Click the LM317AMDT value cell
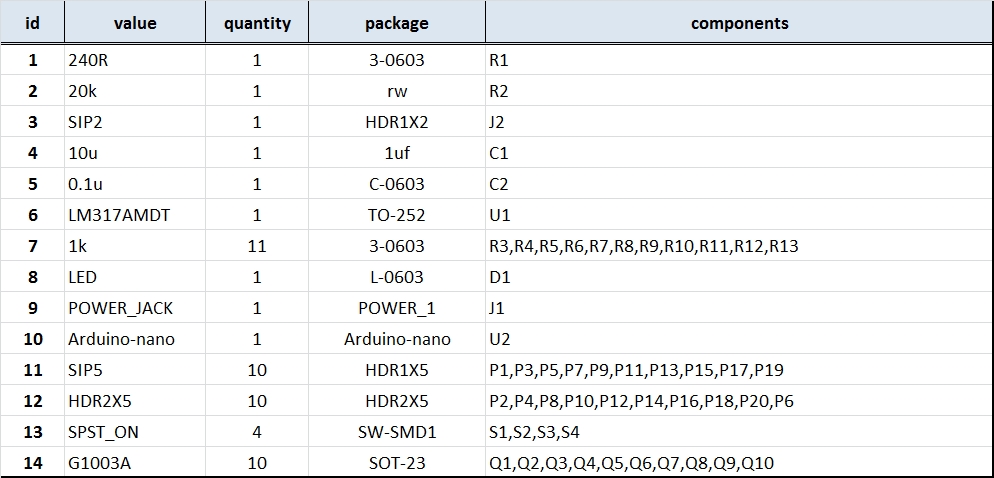 coord(135,215)
